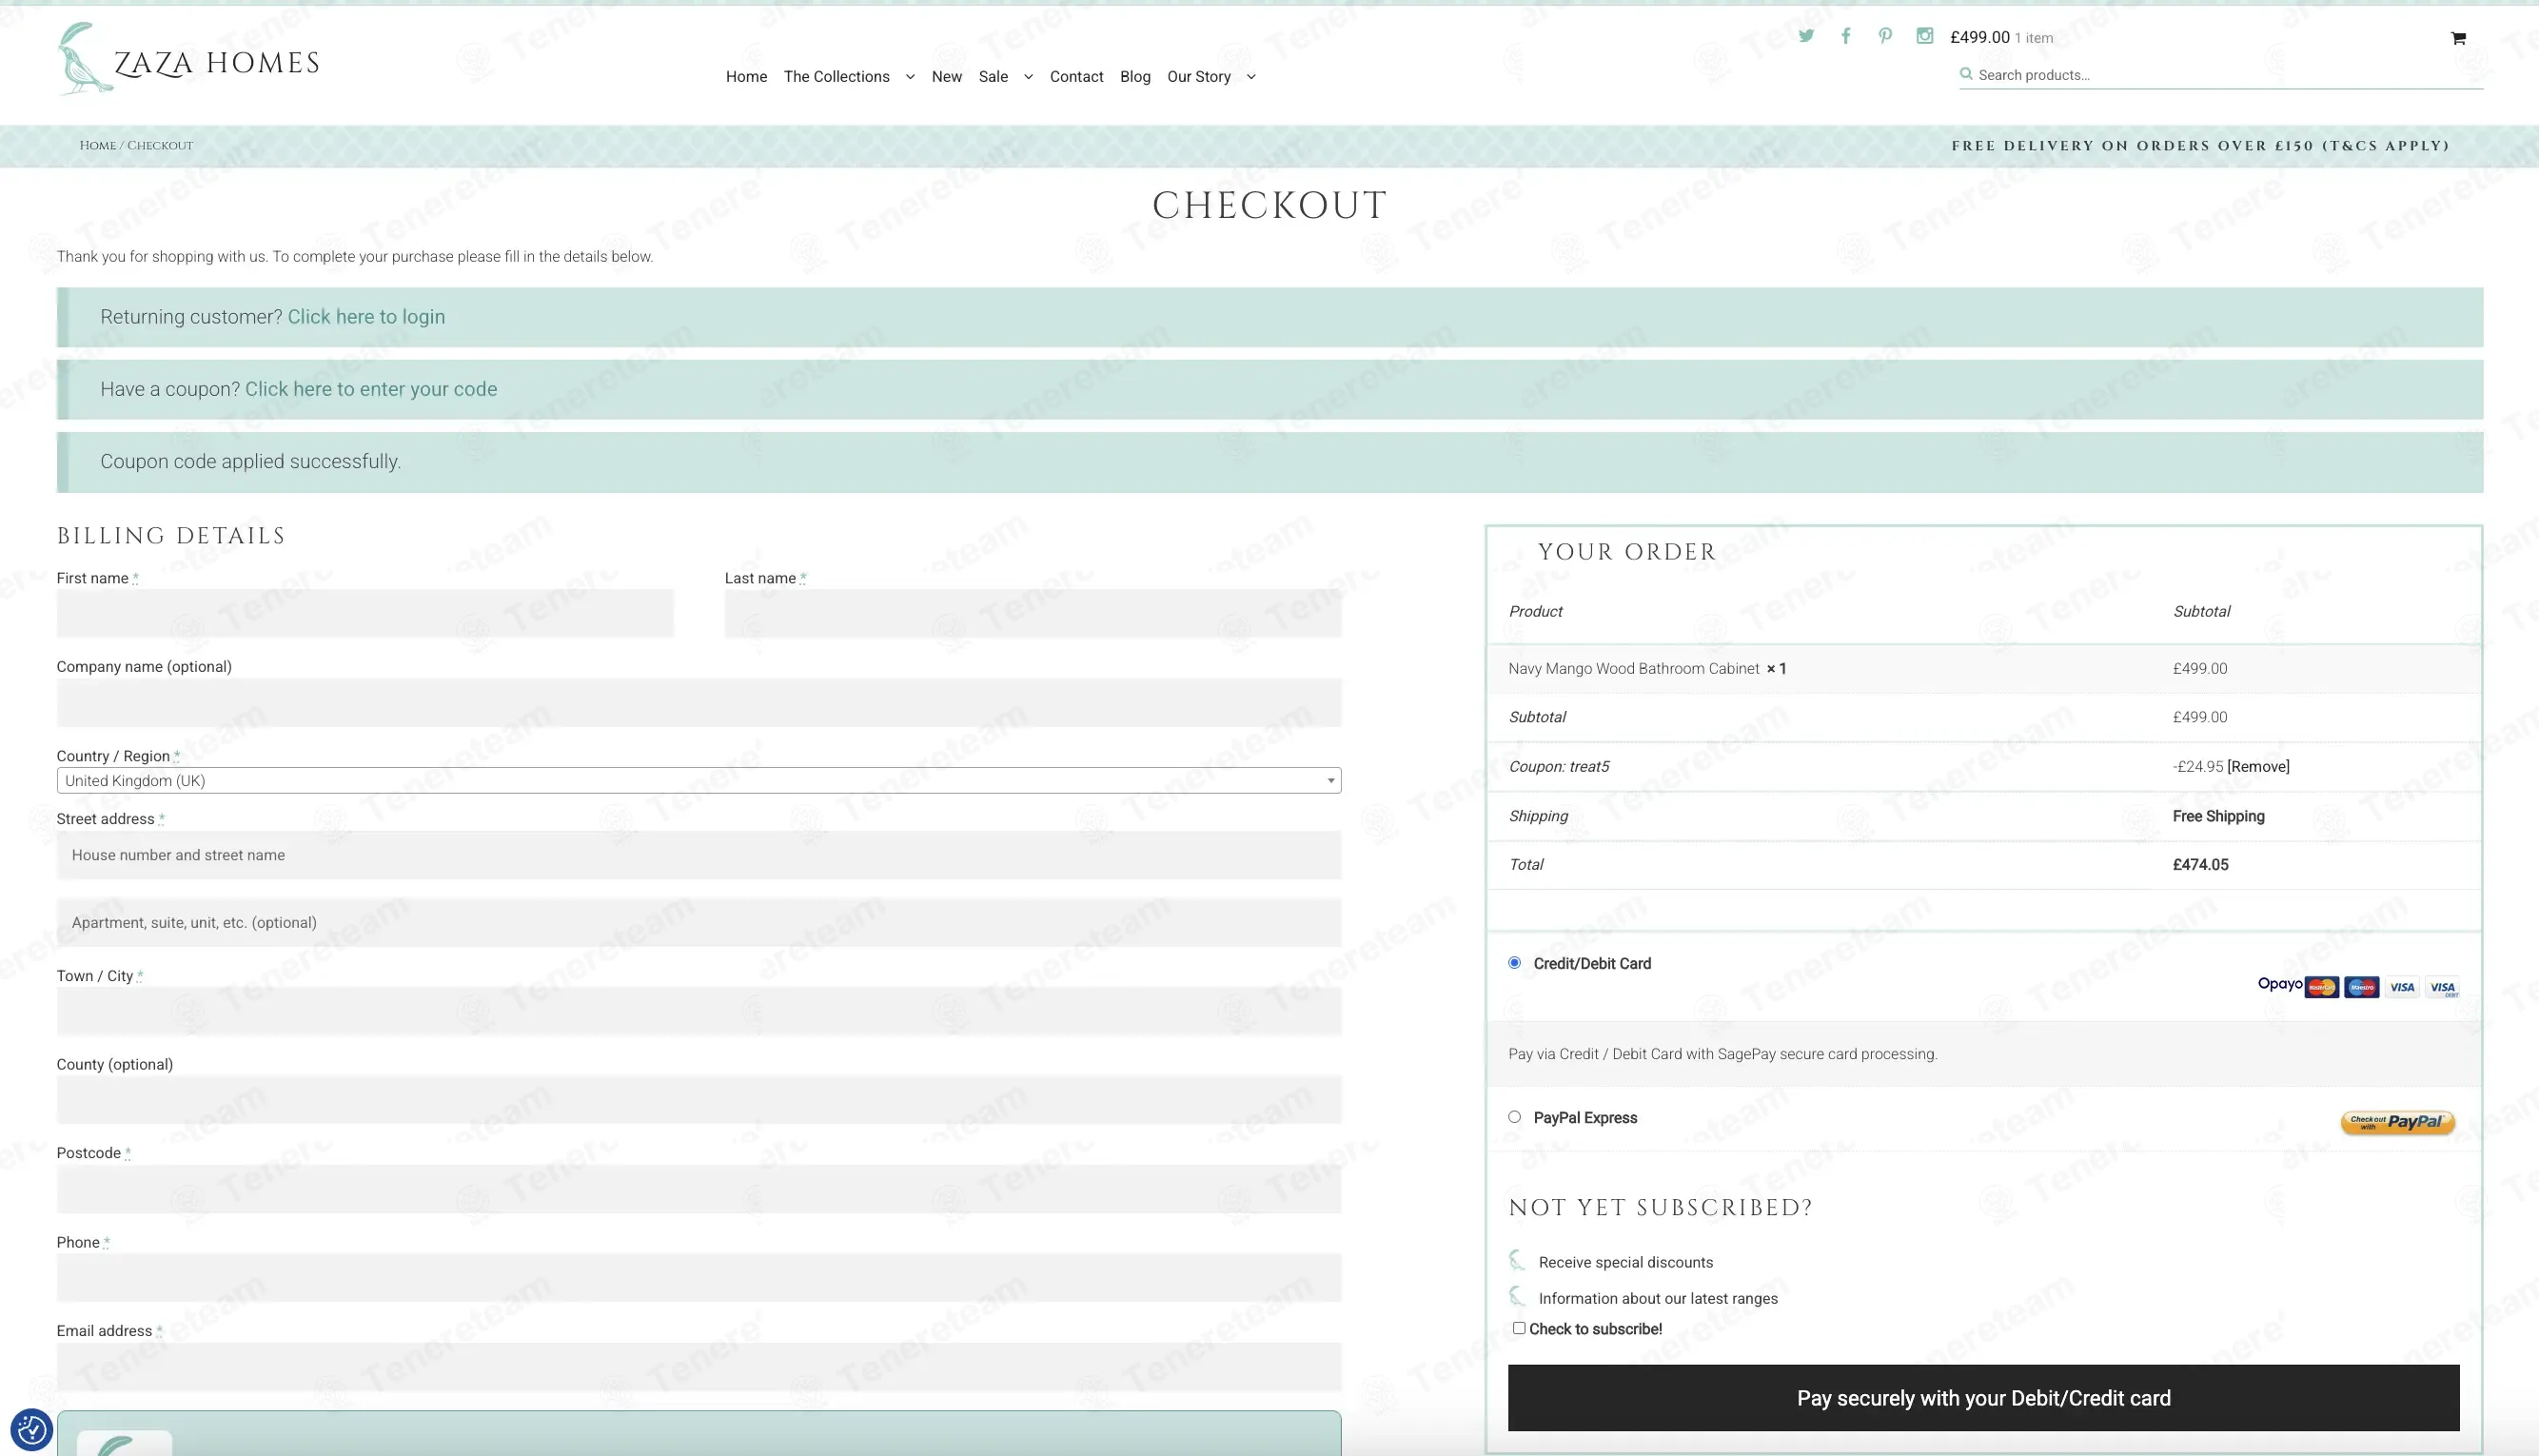Viewport: 2539px width, 1456px height.
Task: Select PayPal Express payment option
Action: 1514,1117
